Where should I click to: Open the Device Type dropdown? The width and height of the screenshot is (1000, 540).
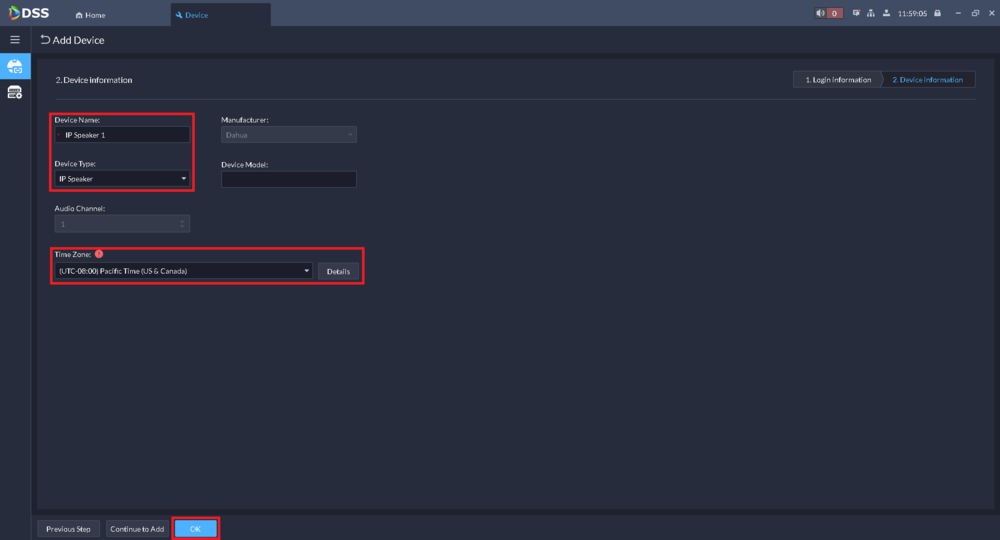click(122, 179)
